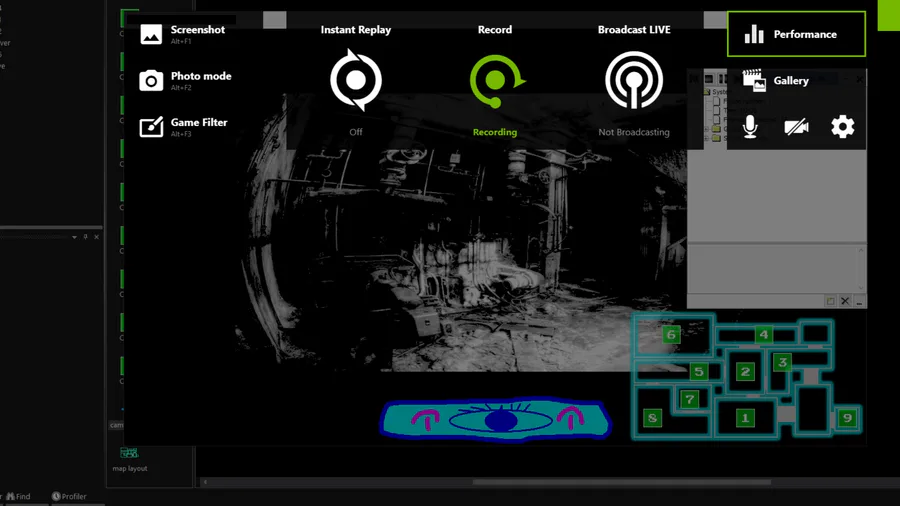Select camera 4 on the map

click(763, 334)
